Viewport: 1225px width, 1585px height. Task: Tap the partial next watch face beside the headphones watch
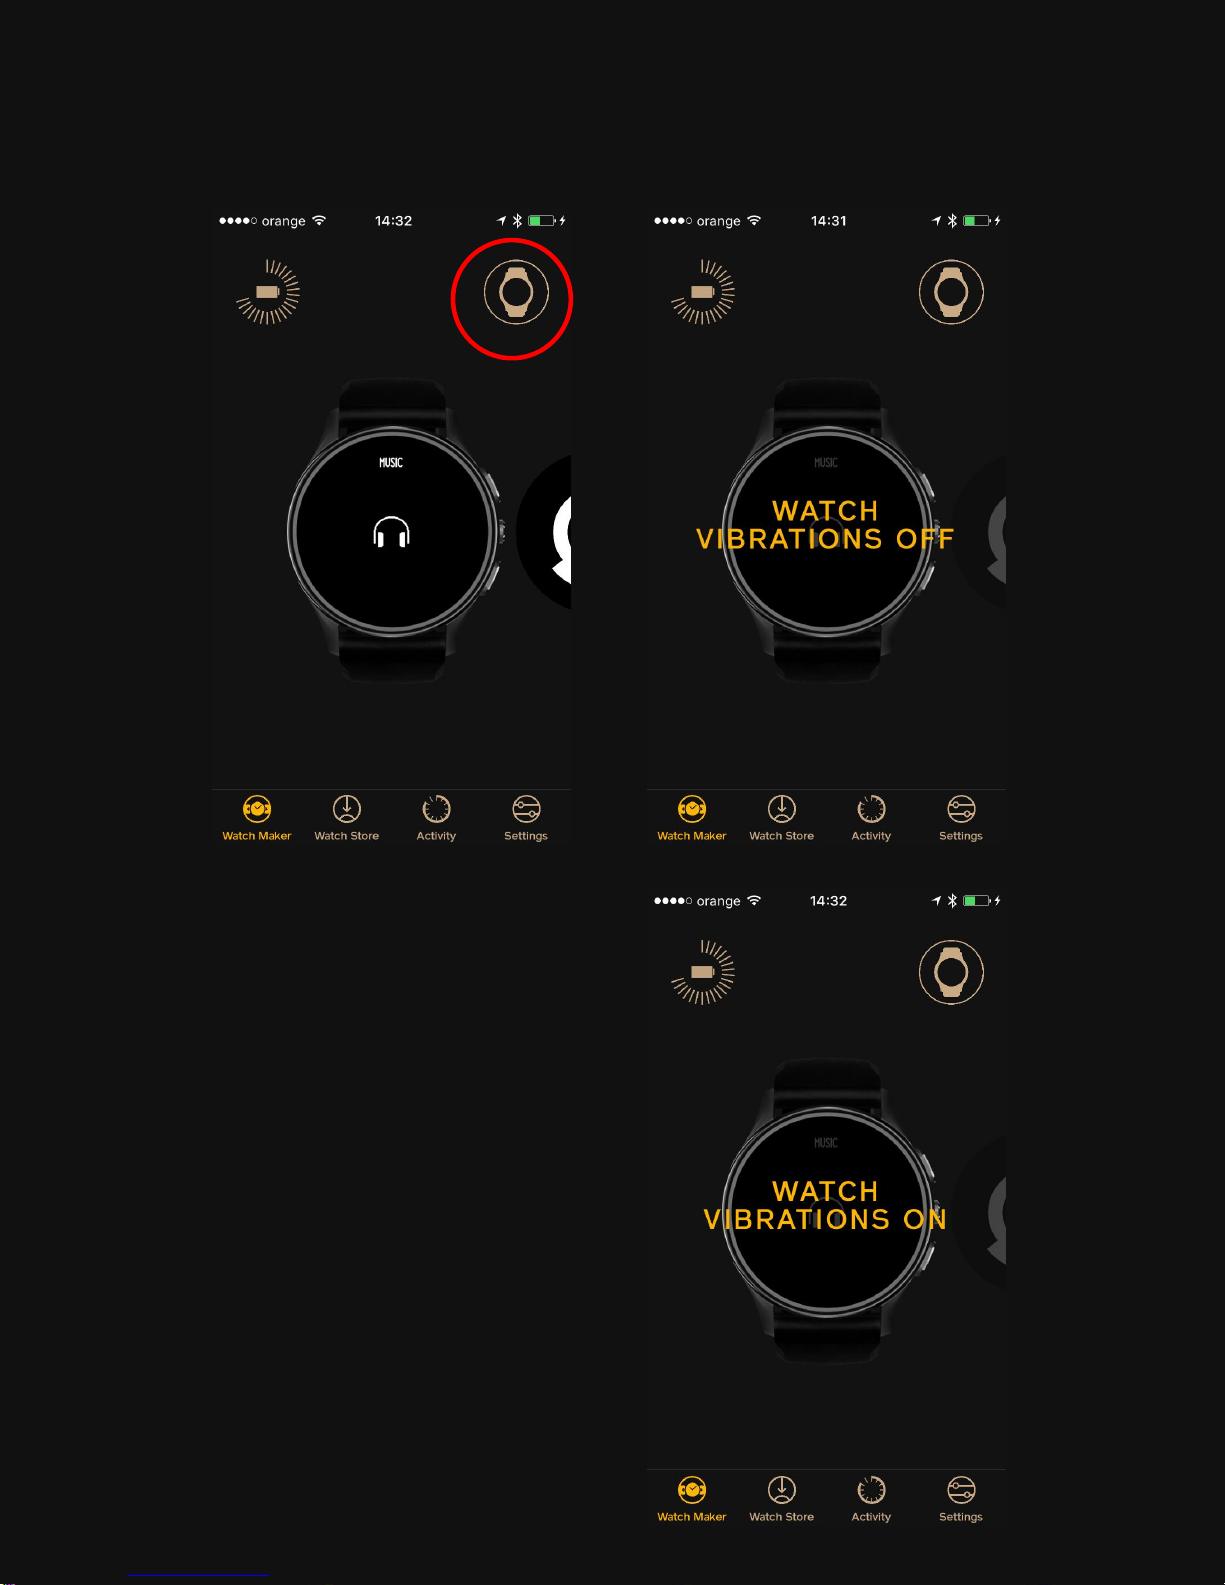pyautogui.click(x=544, y=532)
